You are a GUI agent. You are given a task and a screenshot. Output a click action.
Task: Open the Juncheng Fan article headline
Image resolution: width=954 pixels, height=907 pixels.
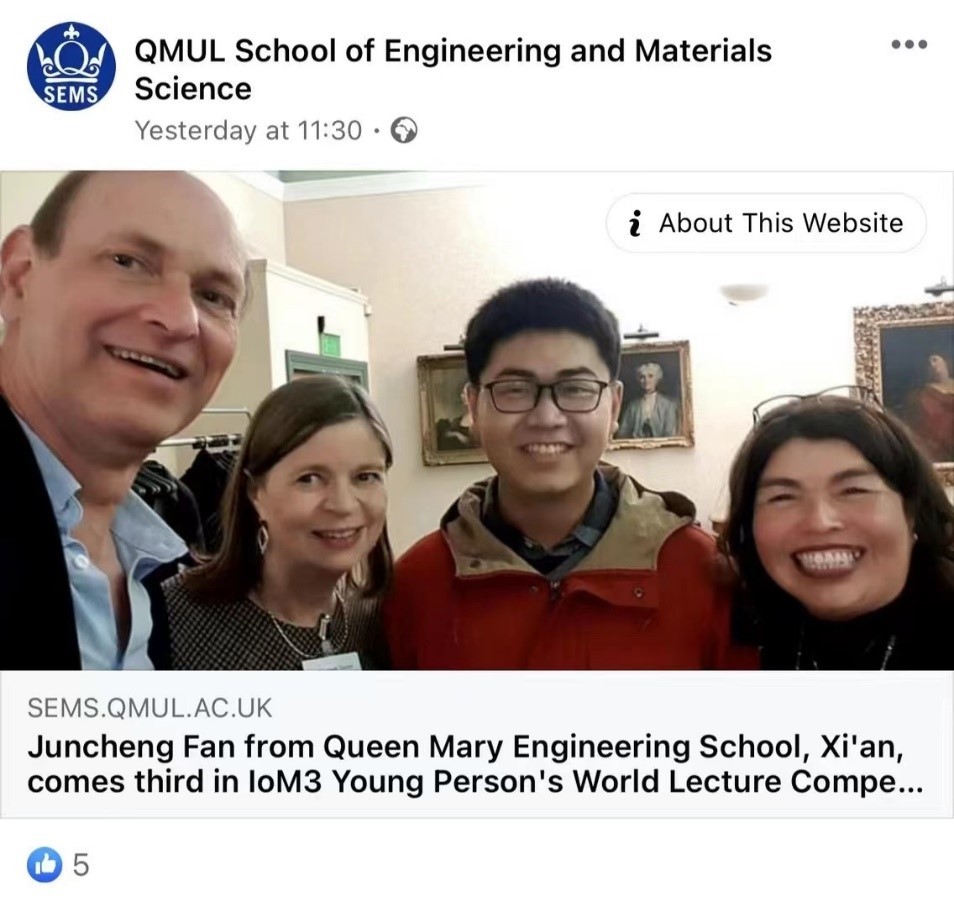[475, 764]
